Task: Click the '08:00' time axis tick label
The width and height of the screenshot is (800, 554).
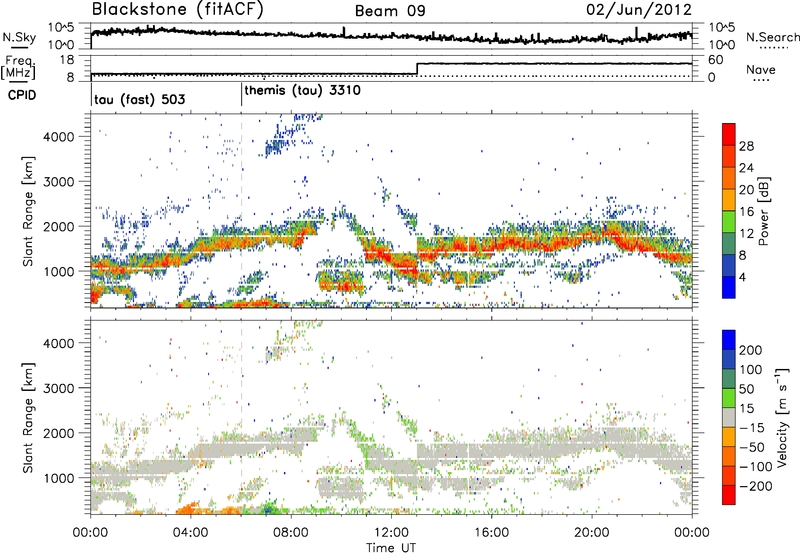Action: pyautogui.click(x=291, y=533)
